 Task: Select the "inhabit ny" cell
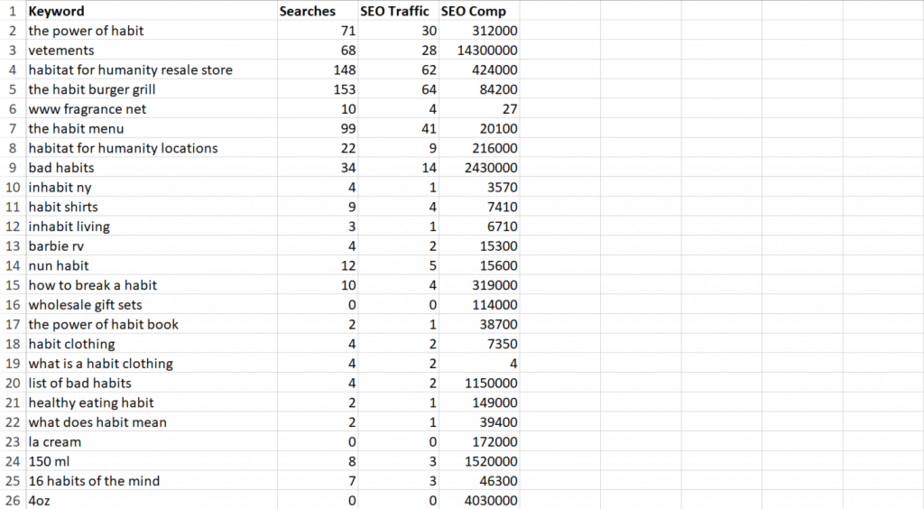coord(152,187)
